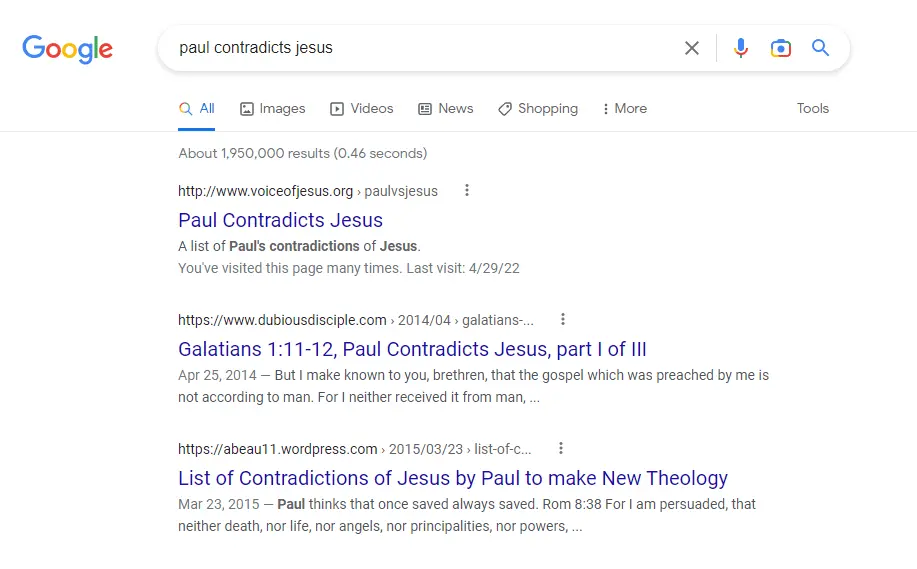The height and width of the screenshot is (569, 917).
Task: Select the Shopping tab
Action: tap(537, 108)
